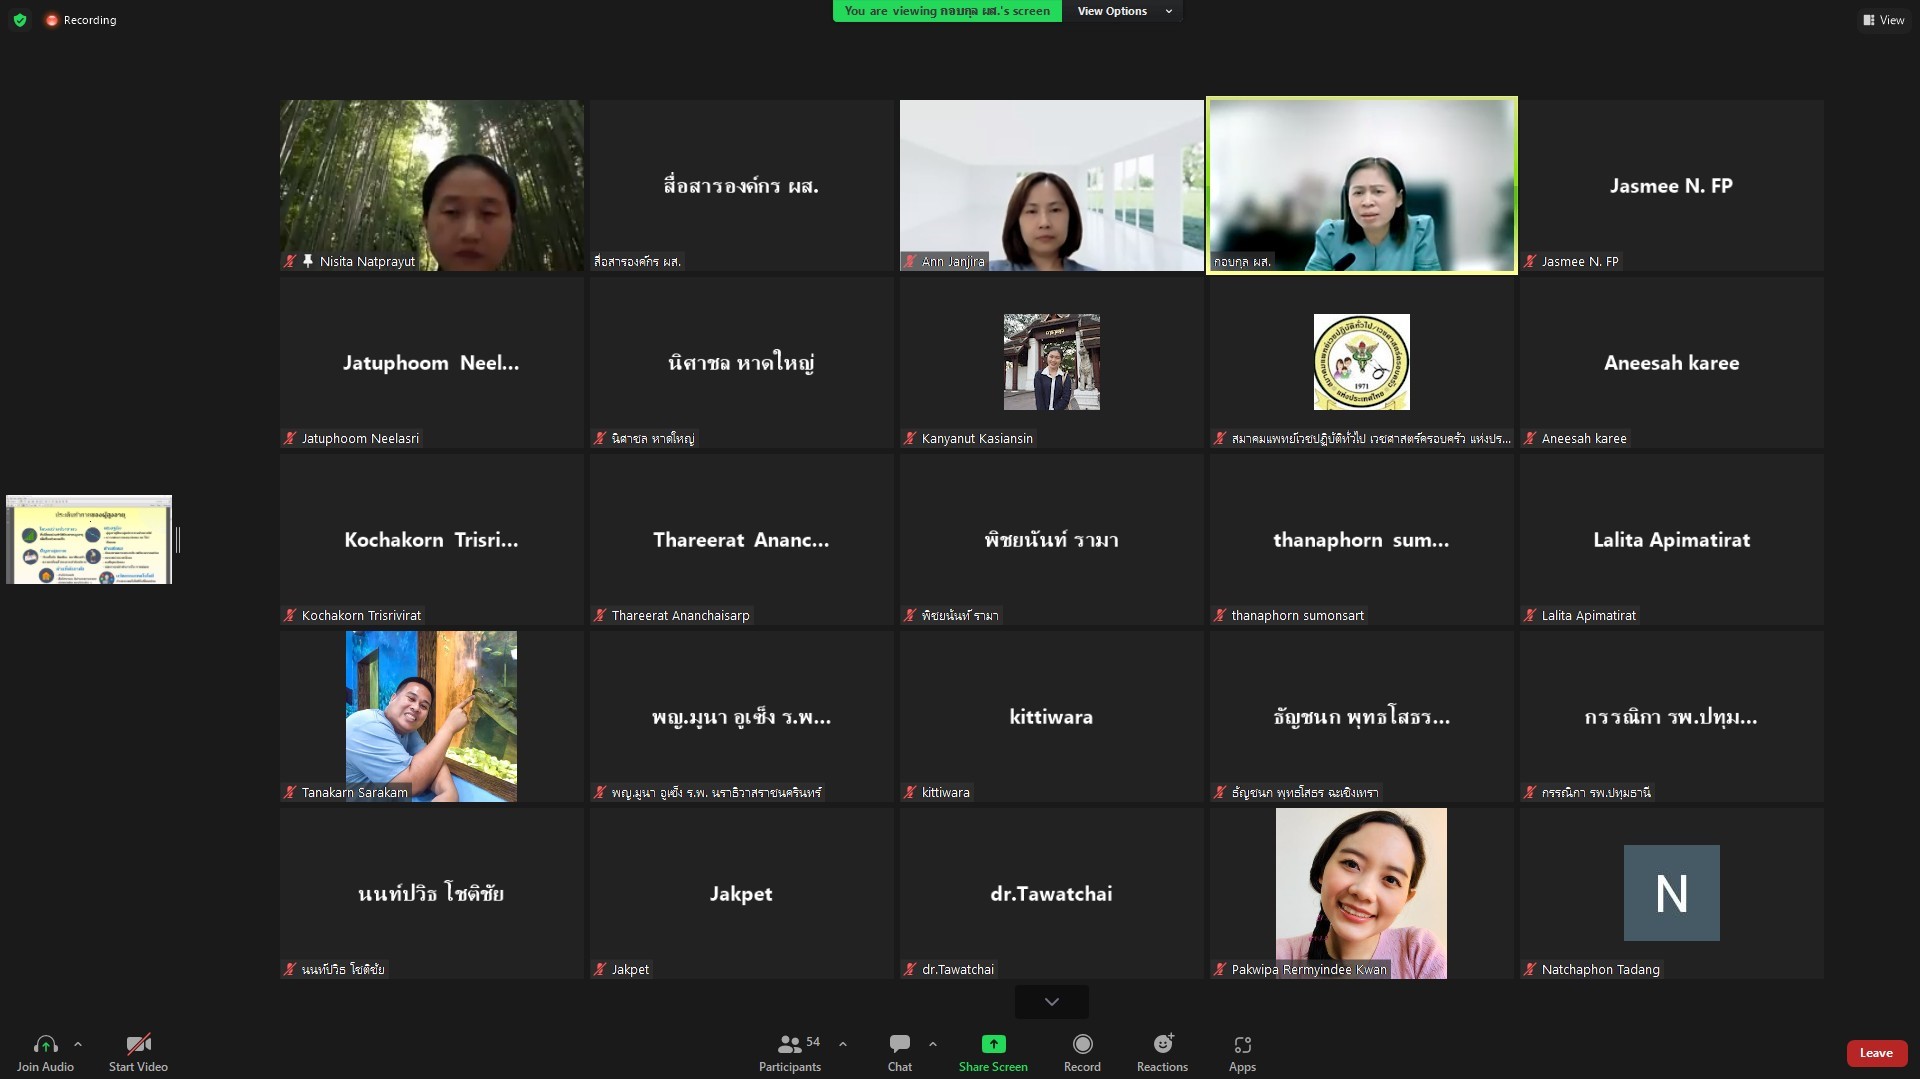
Task: Select Kochakorn Trisrivirat tile
Action: (432, 539)
